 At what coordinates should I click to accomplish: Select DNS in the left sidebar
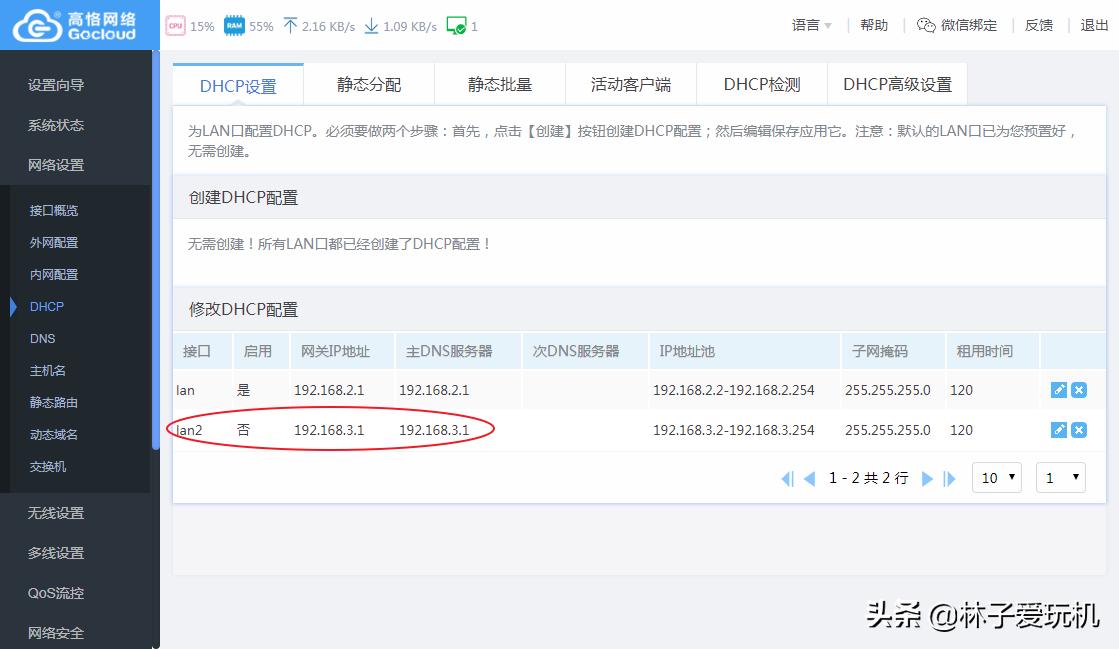pyautogui.click(x=42, y=338)
